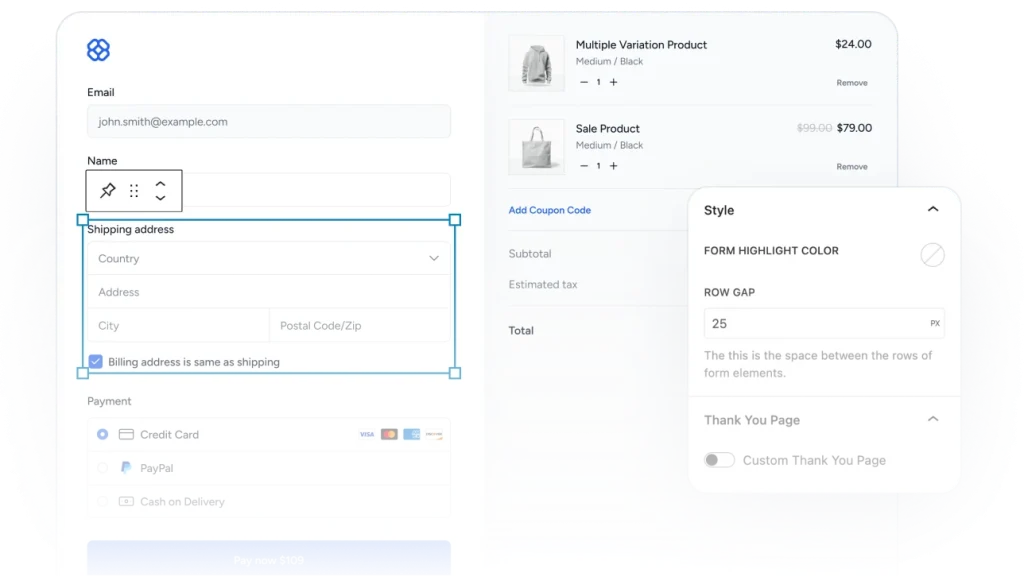Screen dimensions: 1024x588
Task: Click the bottom-right selection resize handle
Action: point(455,373)
